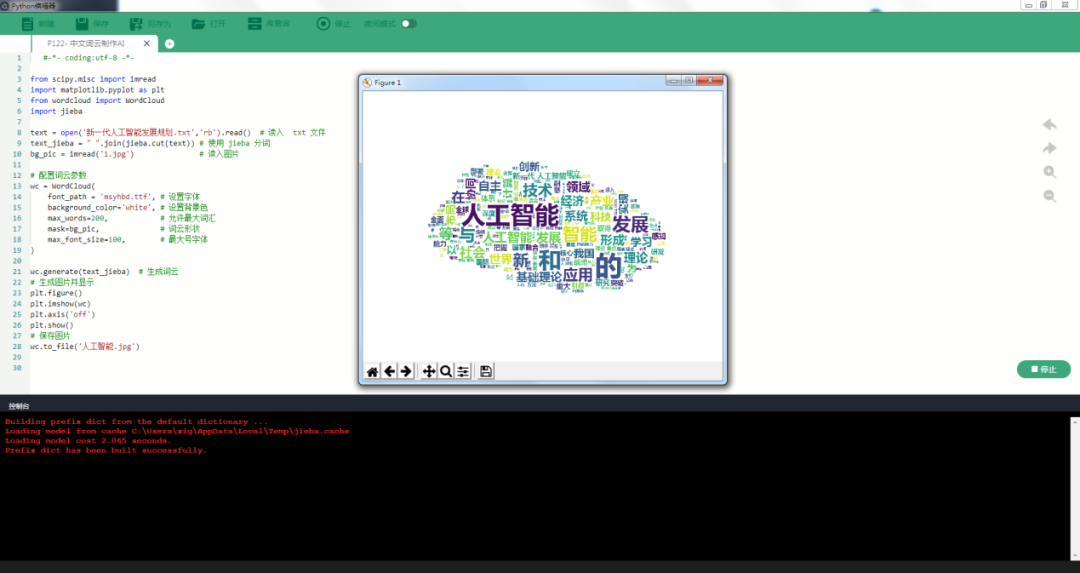
Task: Click the 'plt.imshow(wc)' code line
Action: tap(60, 304)
